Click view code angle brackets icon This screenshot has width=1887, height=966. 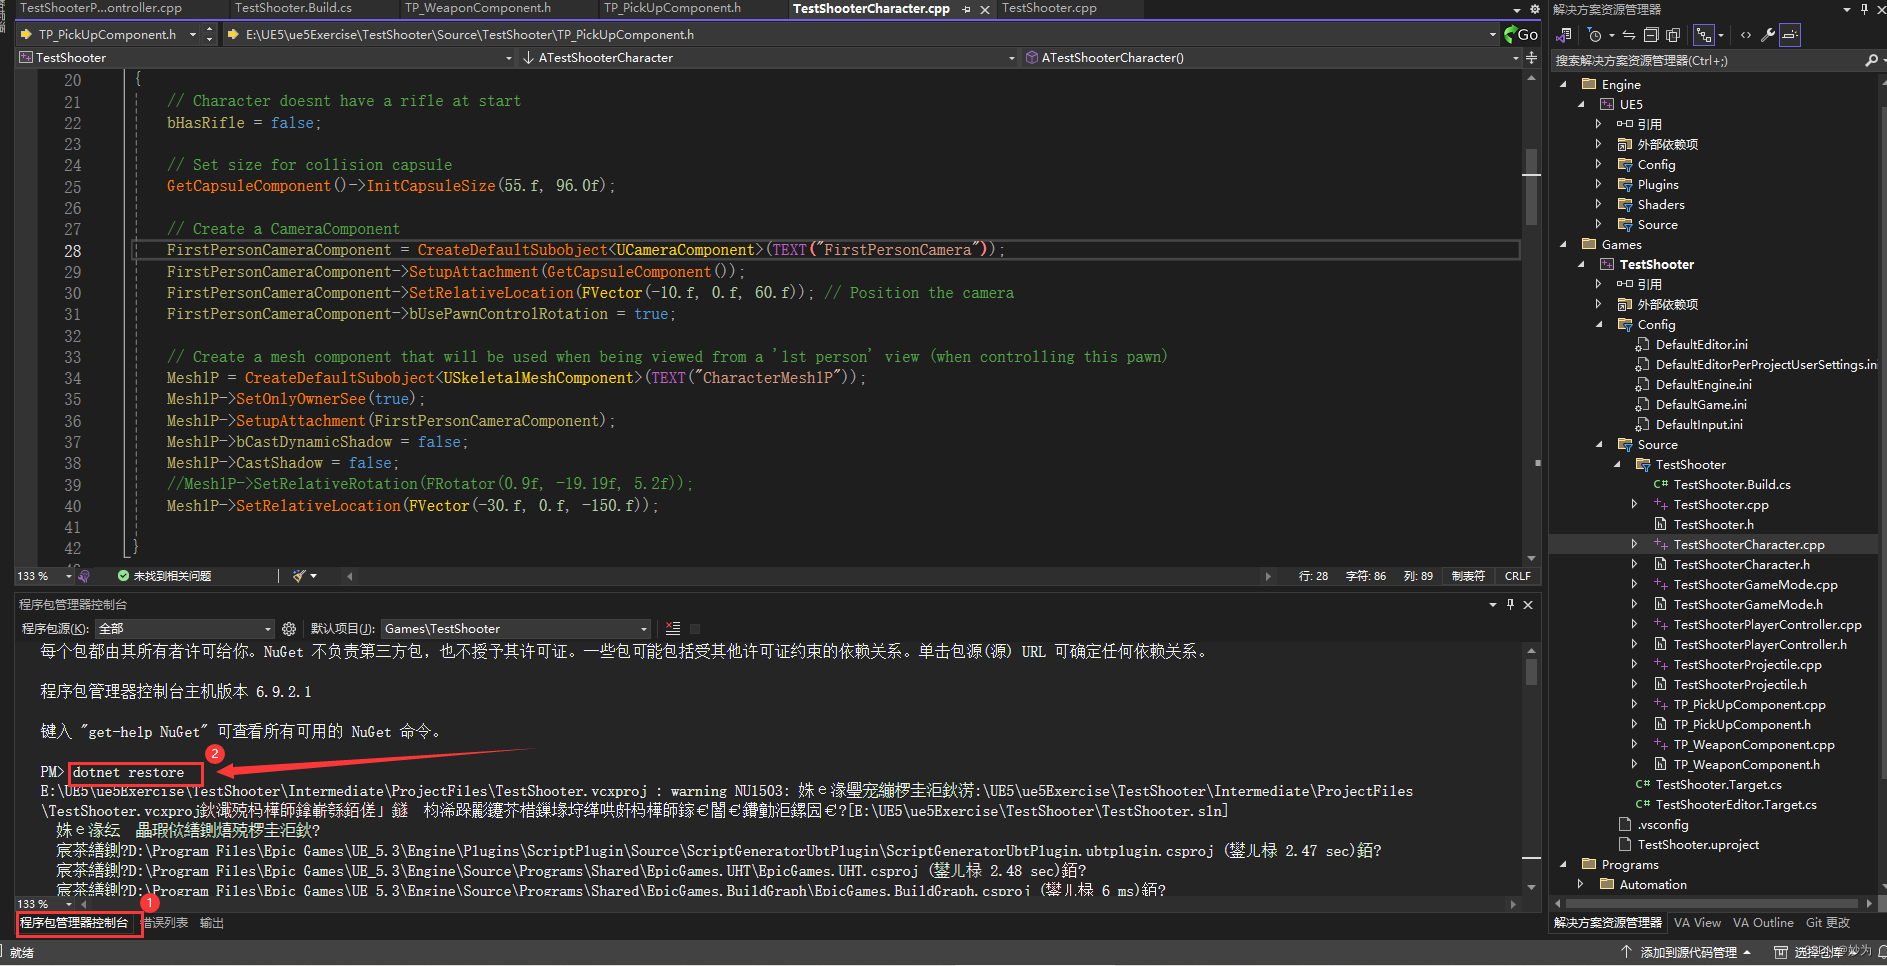(x=1746, y=35)
